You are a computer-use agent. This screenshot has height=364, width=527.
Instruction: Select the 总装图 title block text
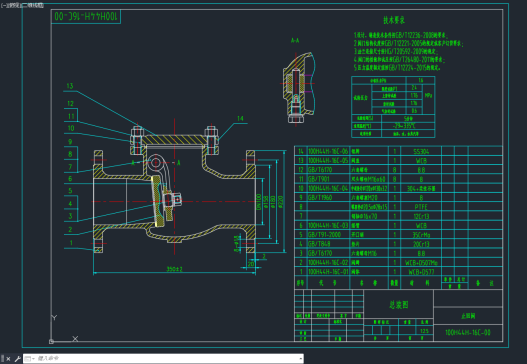point(399,305)
